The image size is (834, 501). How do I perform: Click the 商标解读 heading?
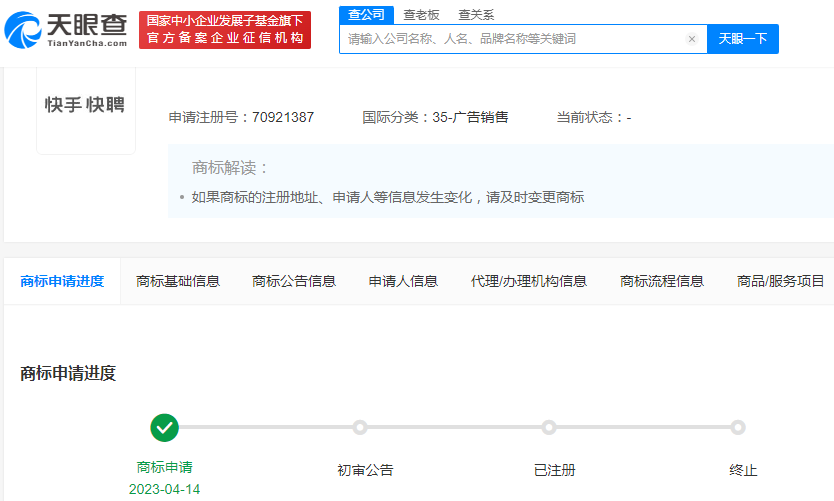pos(229,168)
